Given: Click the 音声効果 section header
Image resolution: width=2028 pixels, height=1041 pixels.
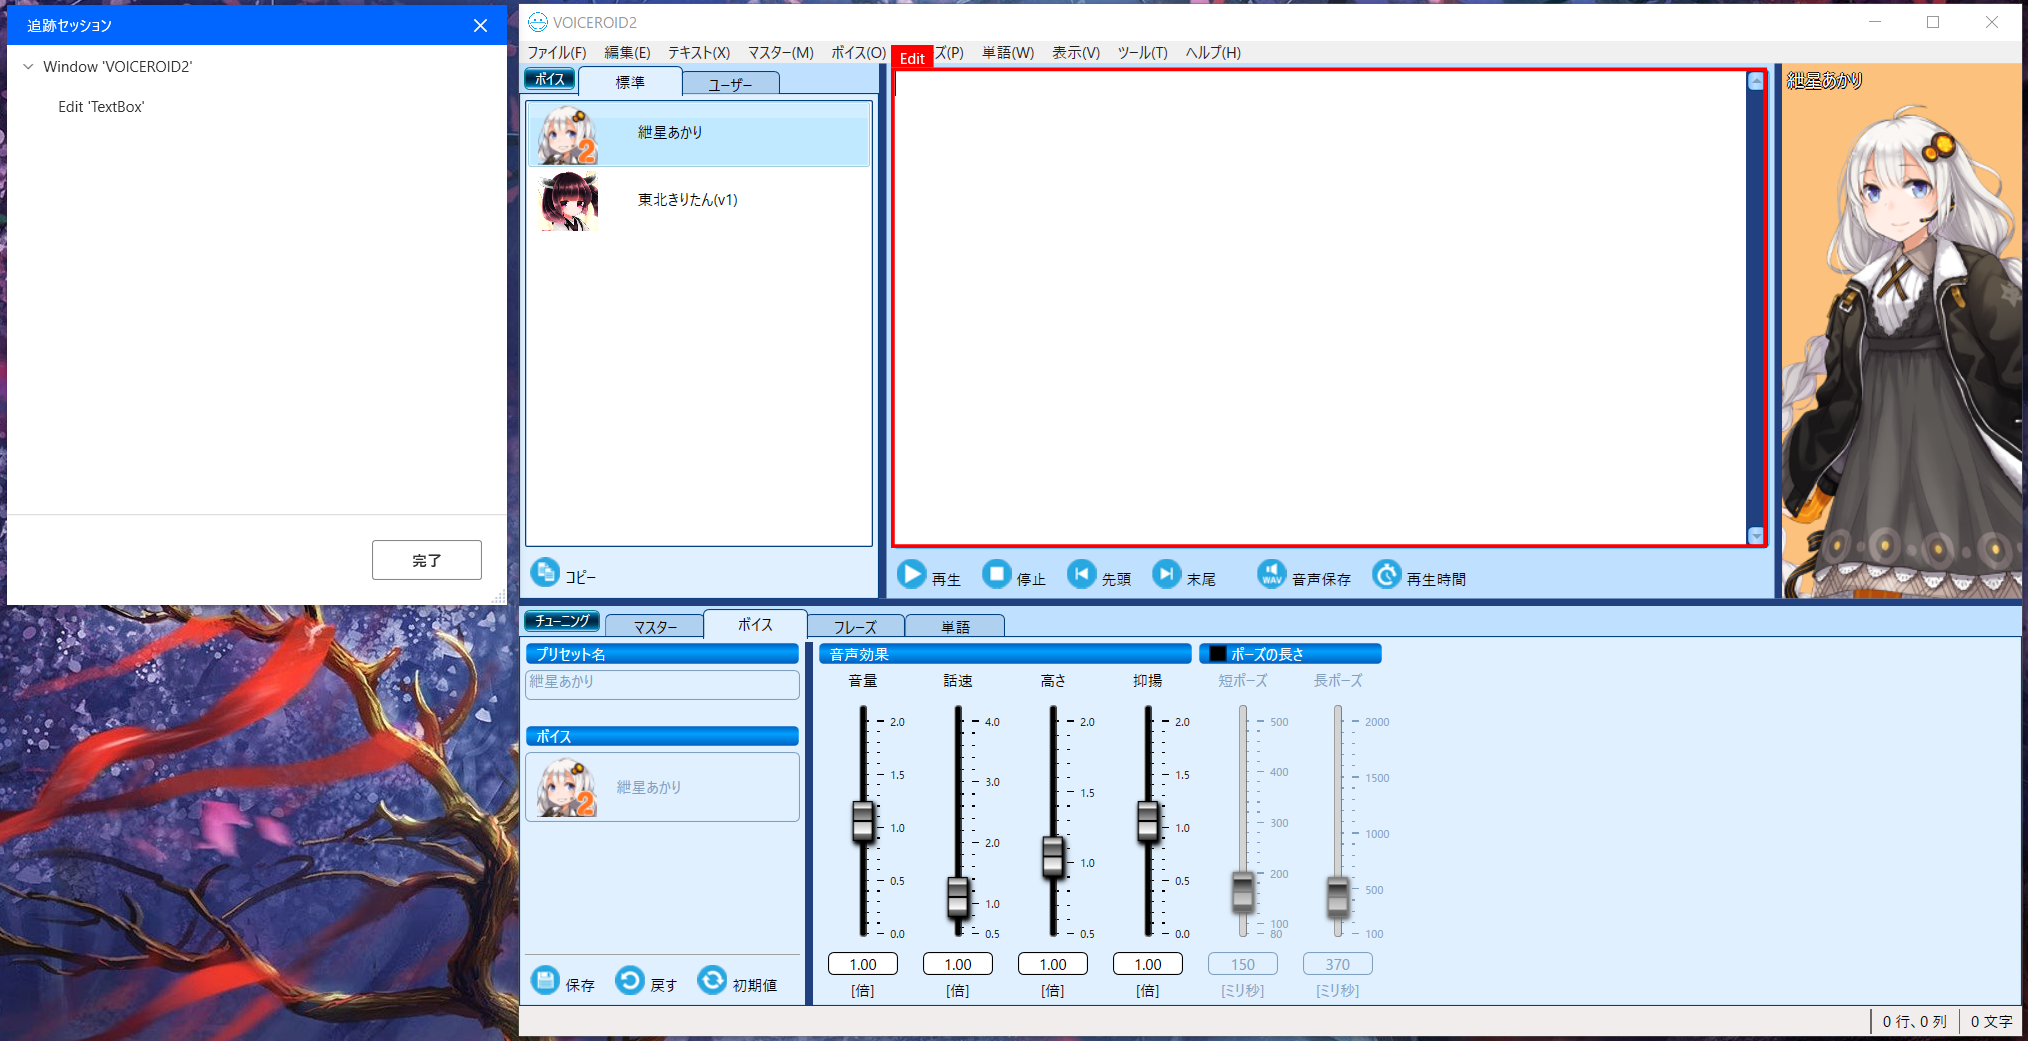Looking at the screenshot, I should click(x=1005, y=654).
